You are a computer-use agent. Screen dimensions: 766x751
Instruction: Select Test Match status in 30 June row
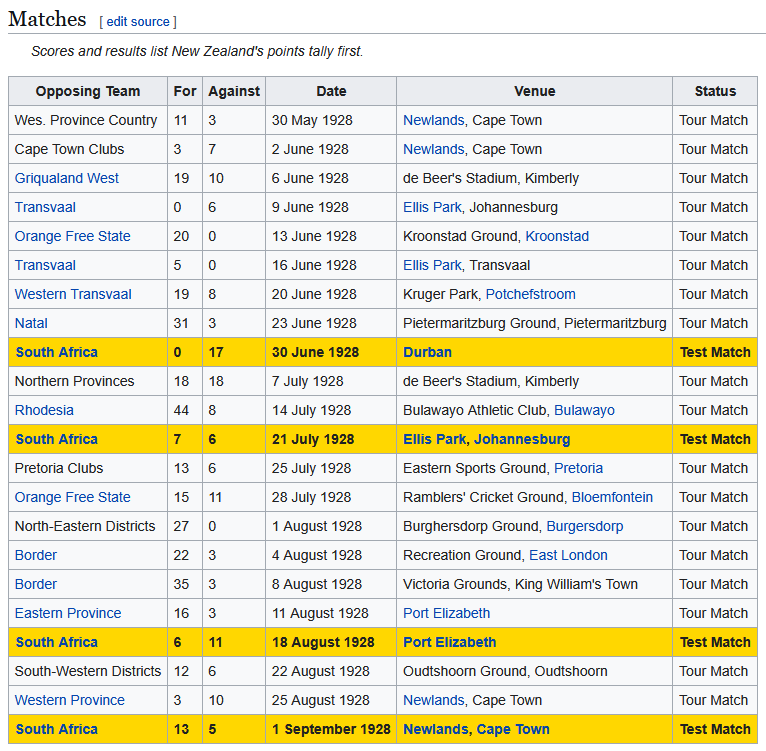click(x=715, y=352)
